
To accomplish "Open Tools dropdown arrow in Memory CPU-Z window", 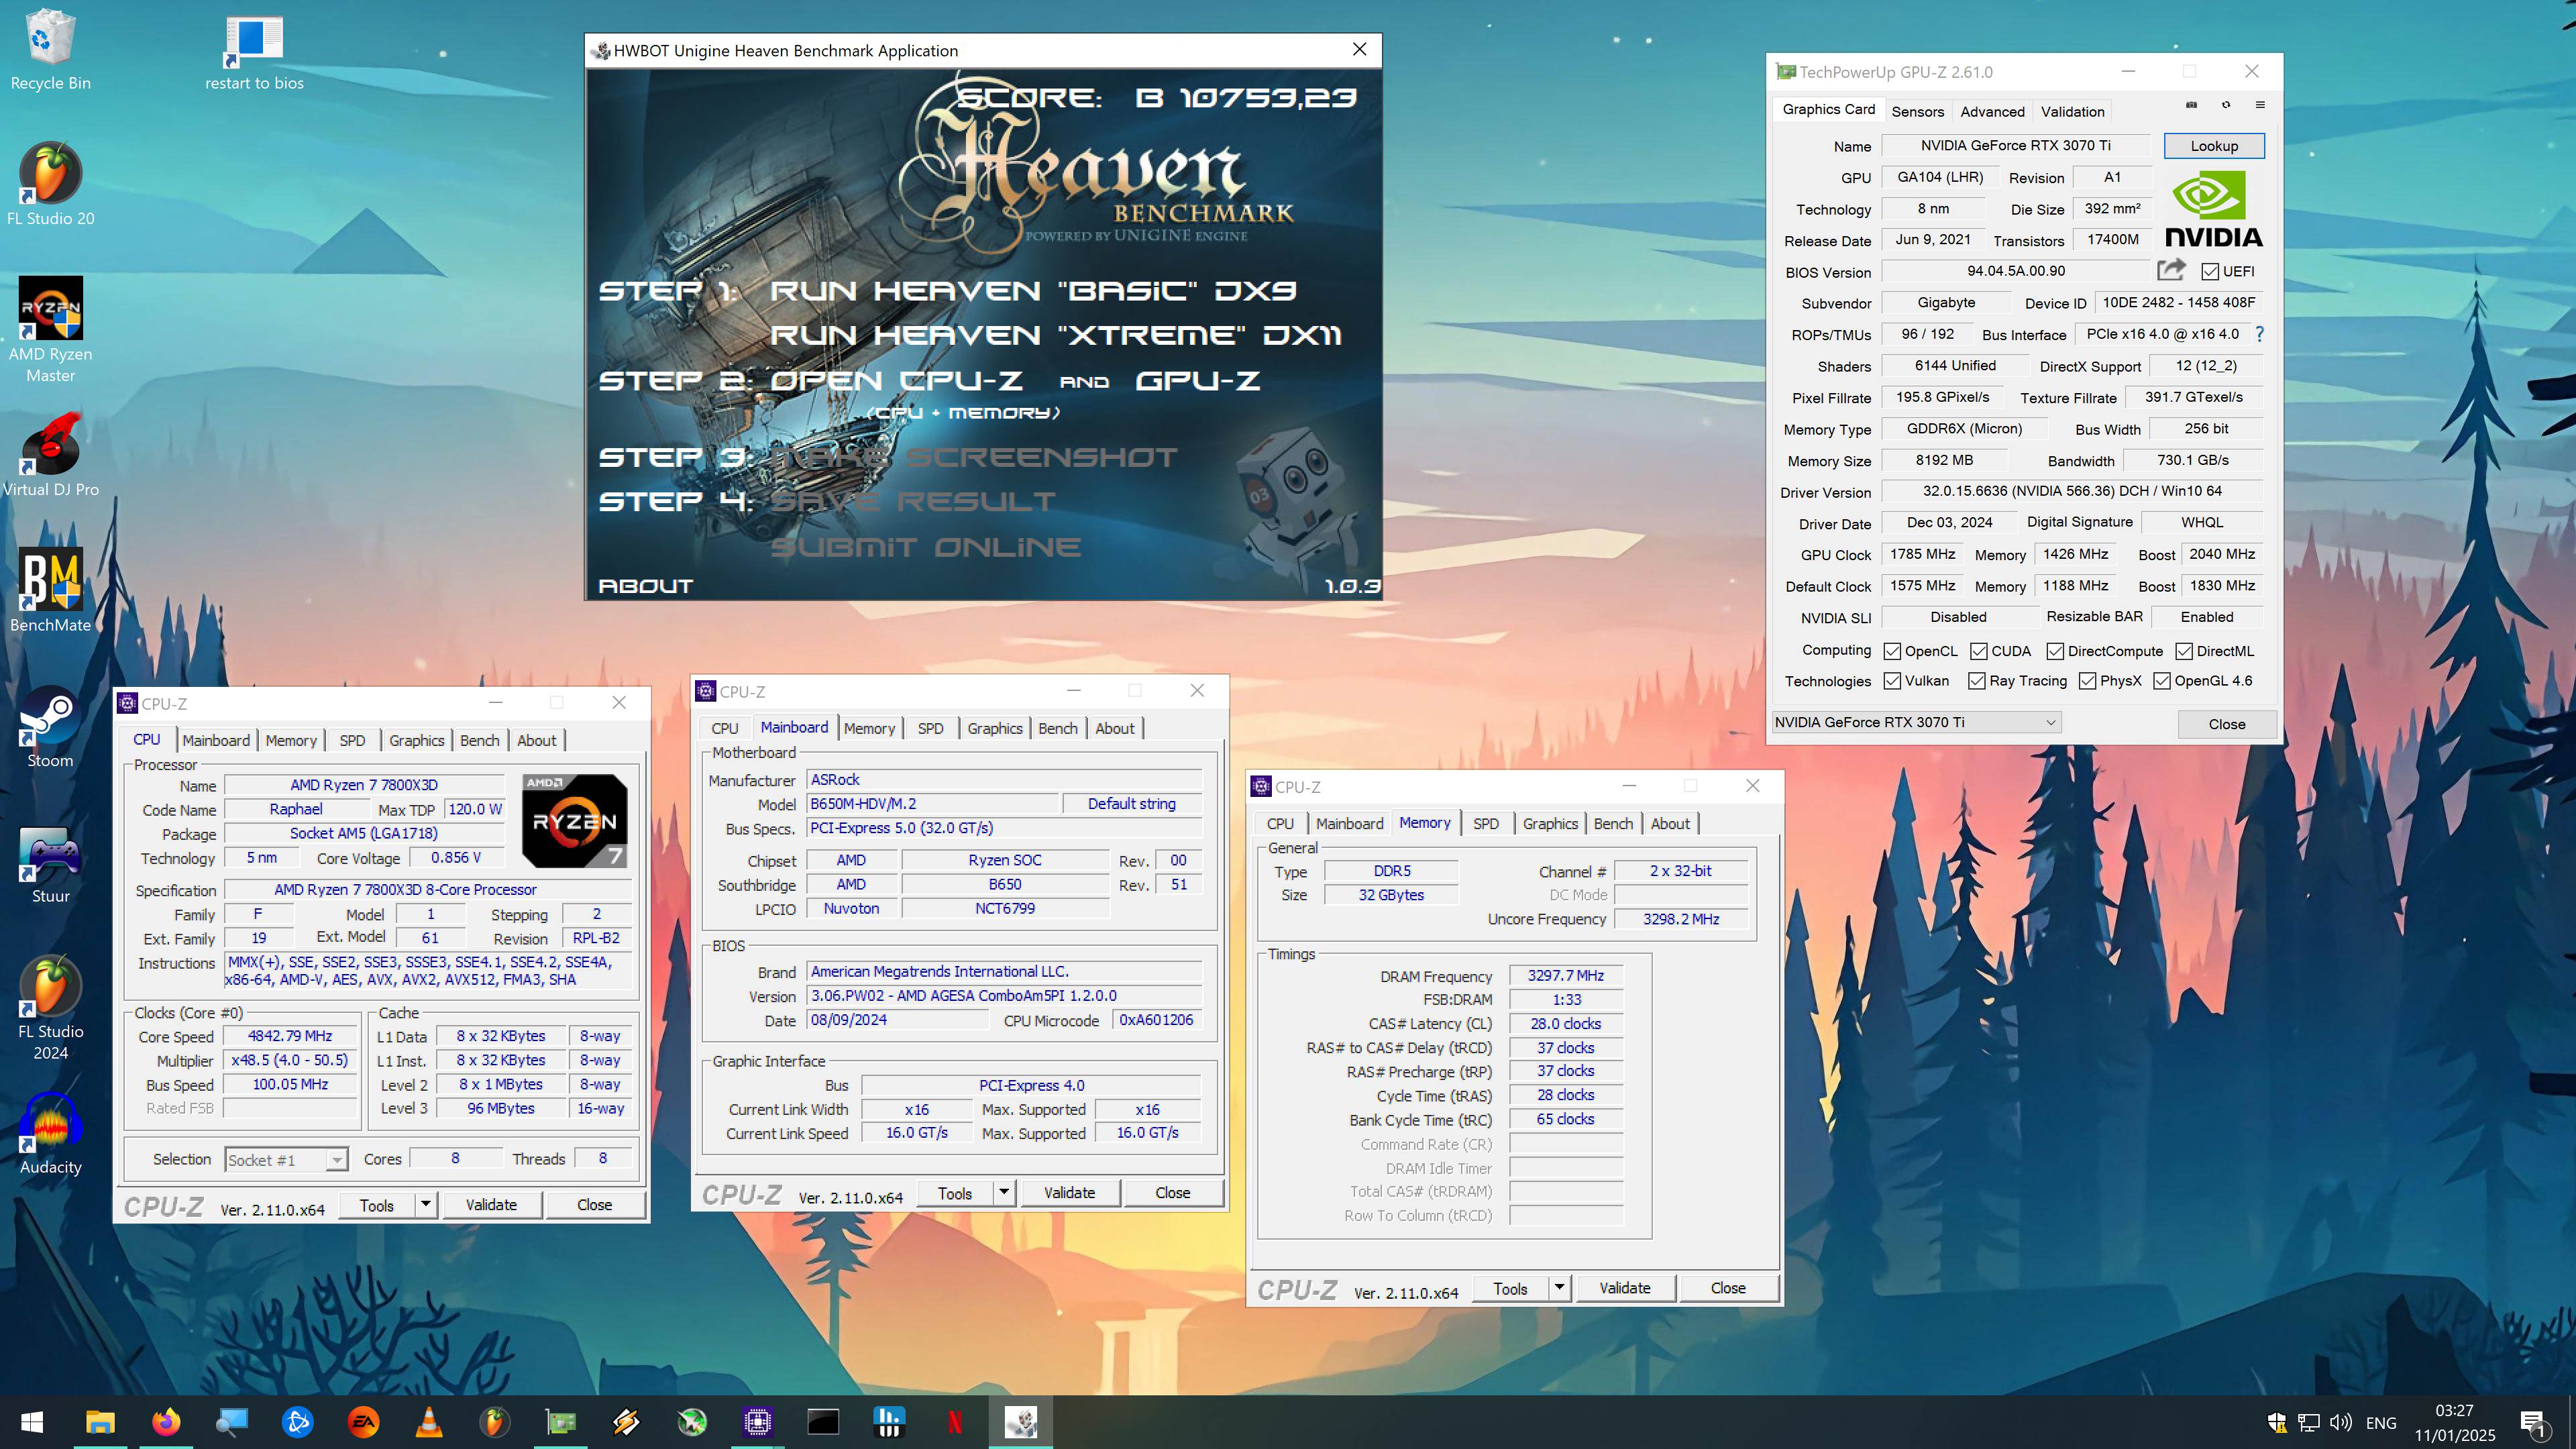I will [1559, 1288].
